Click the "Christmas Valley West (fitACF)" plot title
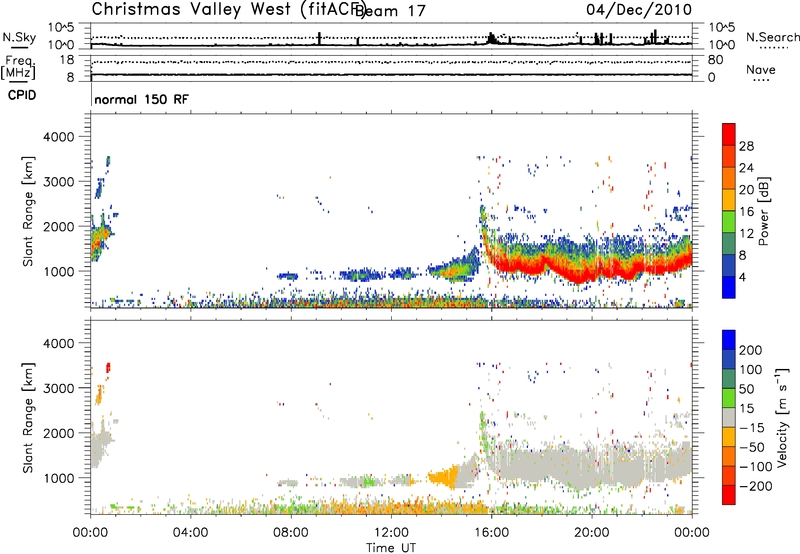 point(229,10)
